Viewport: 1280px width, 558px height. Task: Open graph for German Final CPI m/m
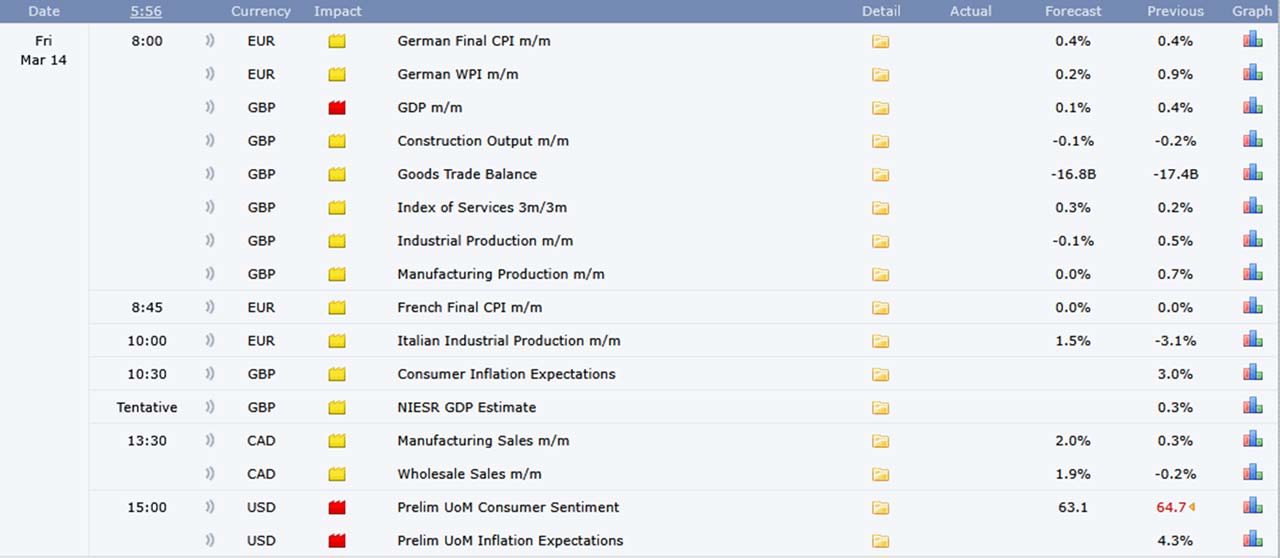[1252, 40]
